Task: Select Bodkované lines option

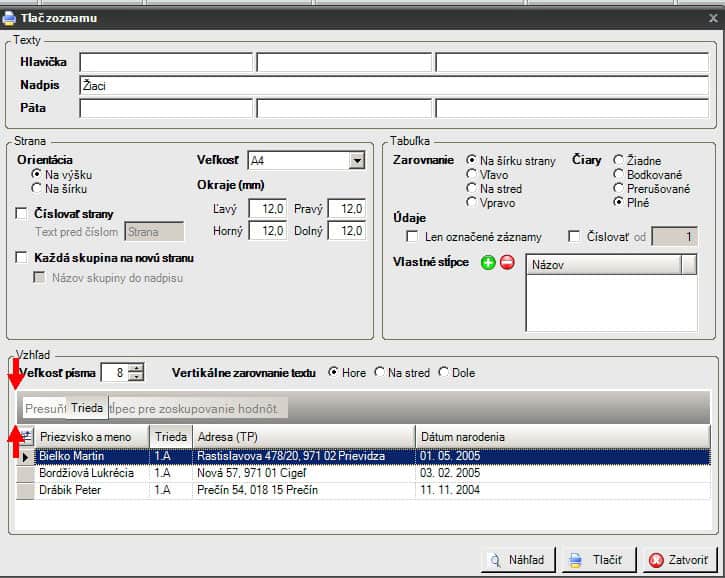Action: tap(618, 174)
